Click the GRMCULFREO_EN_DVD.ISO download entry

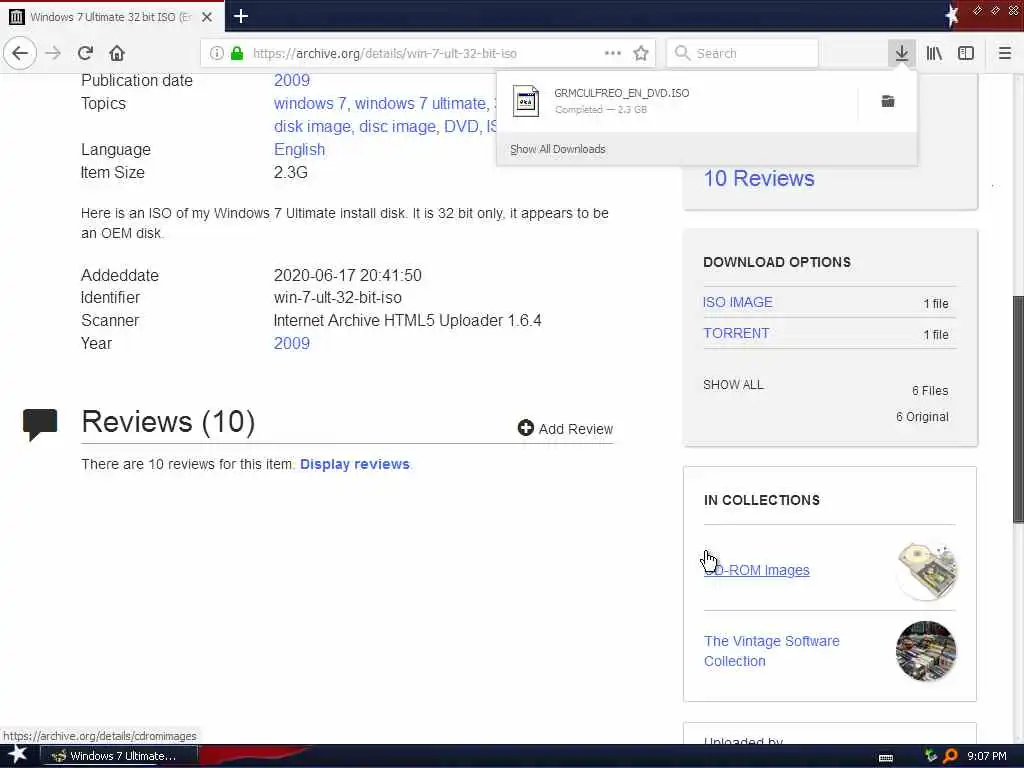678,101
